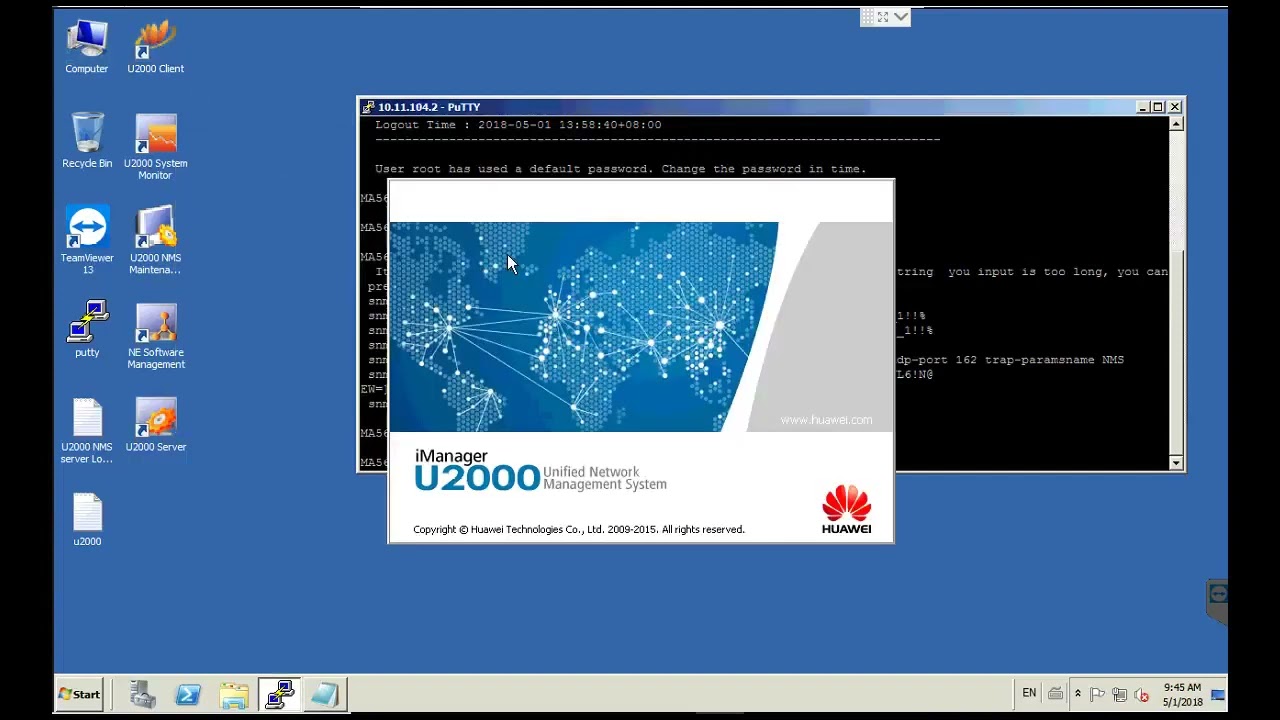Click the Show desktop button
Viewport: 1280px width, 720px height.
[x=1218, y=694]
